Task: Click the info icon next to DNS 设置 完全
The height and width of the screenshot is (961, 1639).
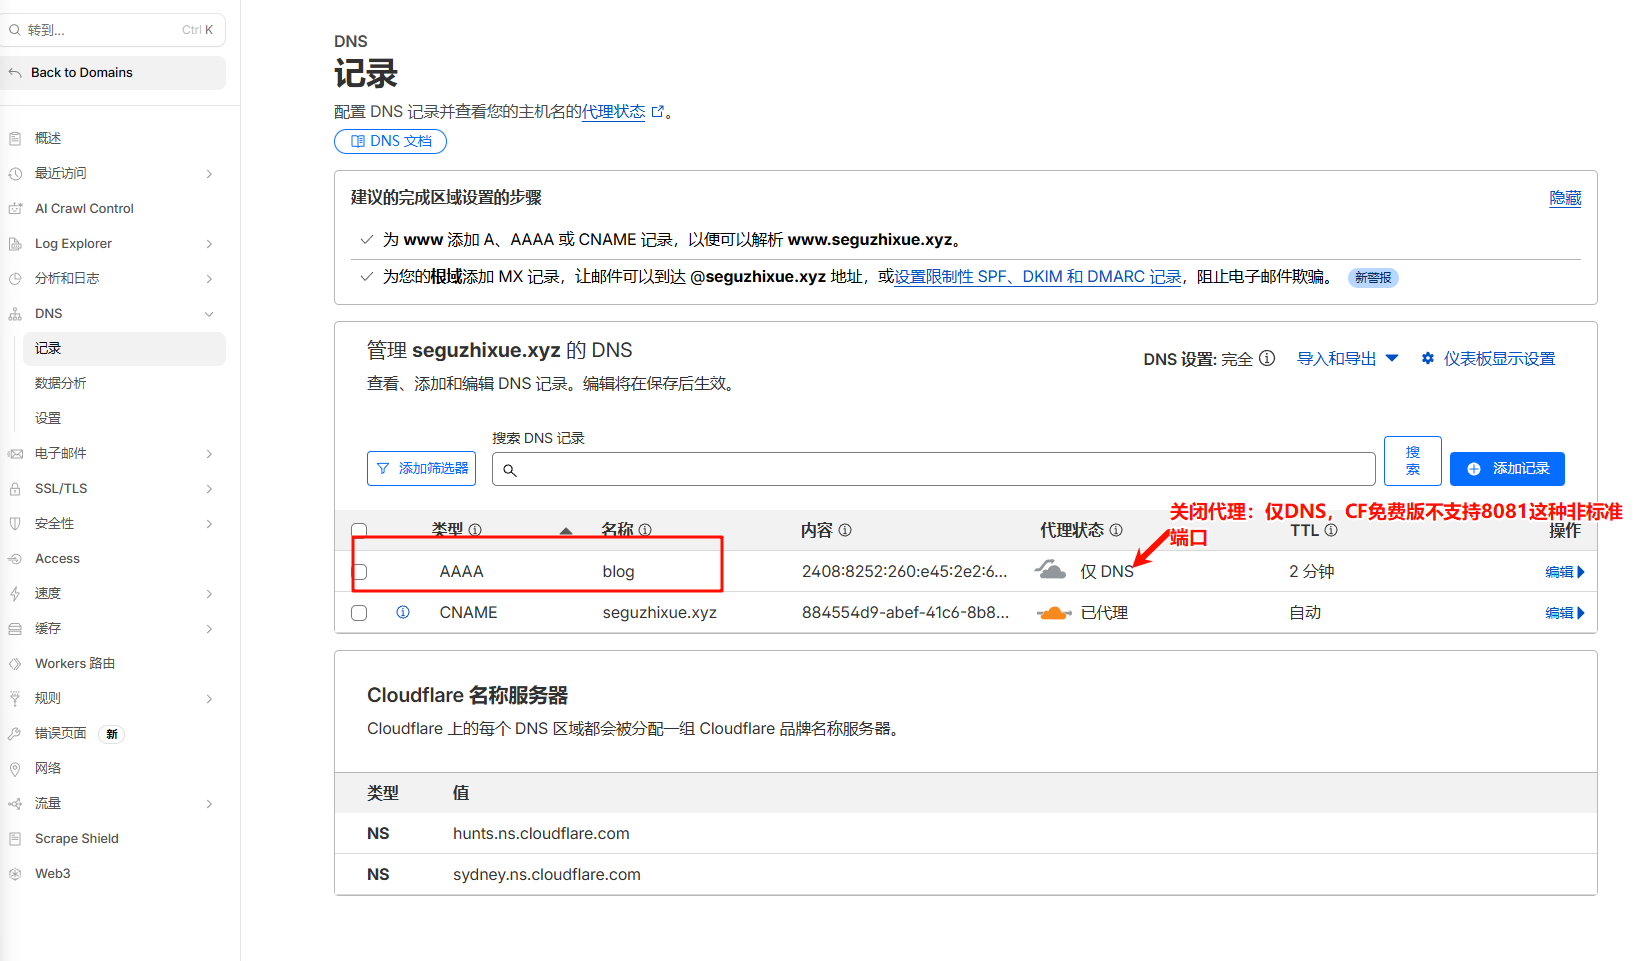Action: (1267, 358)
